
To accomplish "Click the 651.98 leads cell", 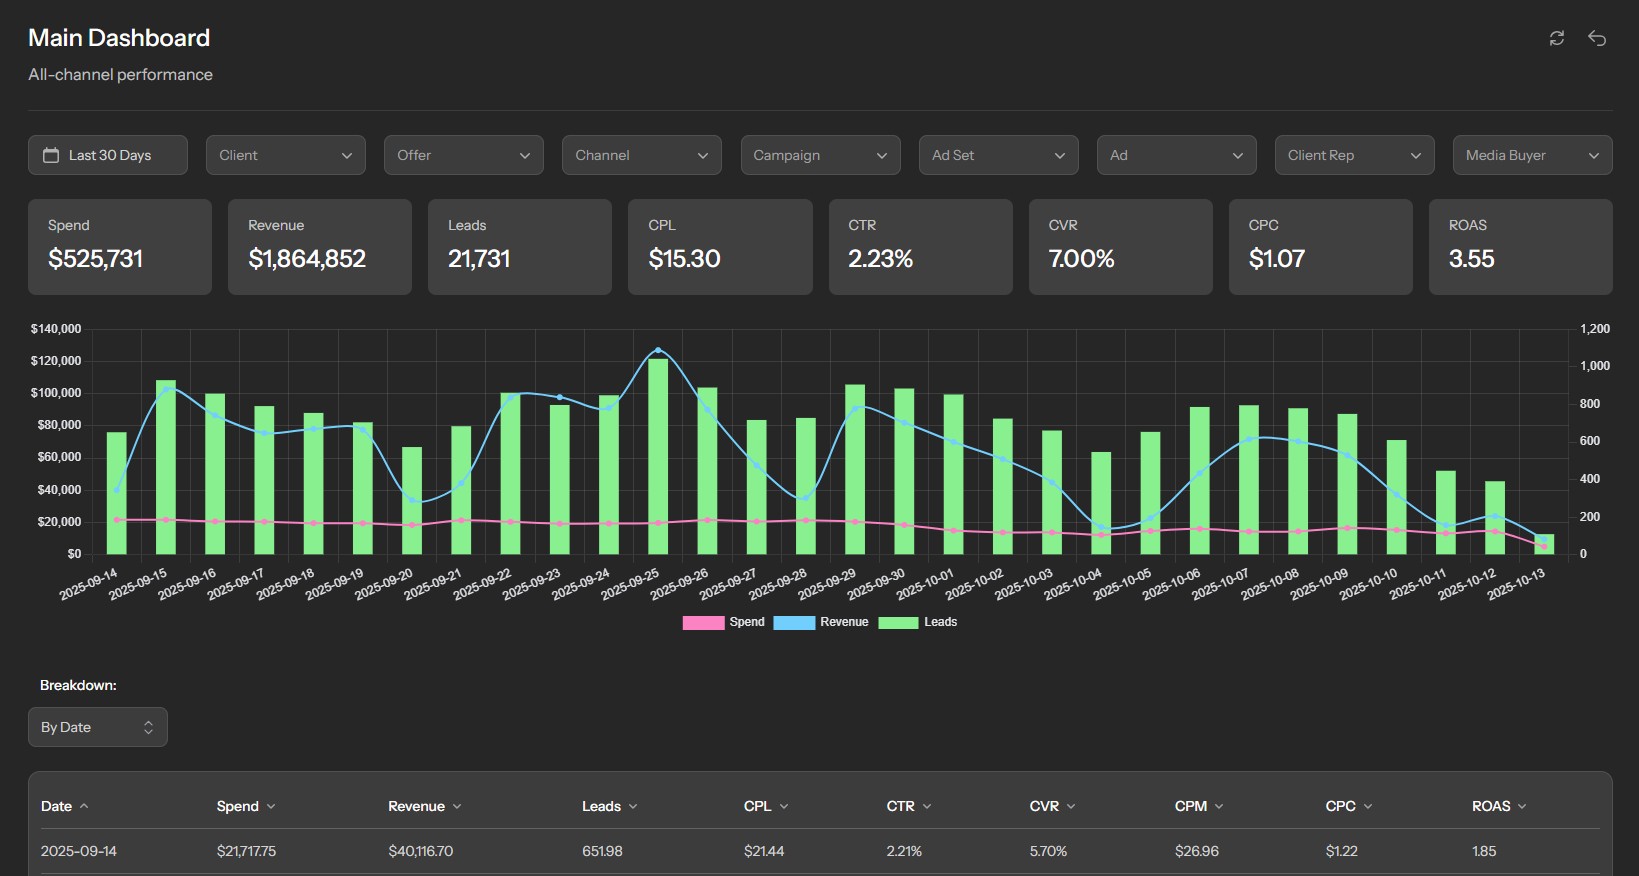I will tap(602, 851).
